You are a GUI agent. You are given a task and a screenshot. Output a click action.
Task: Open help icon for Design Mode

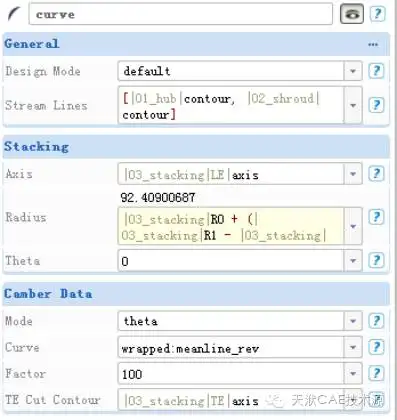pos(376,70)
